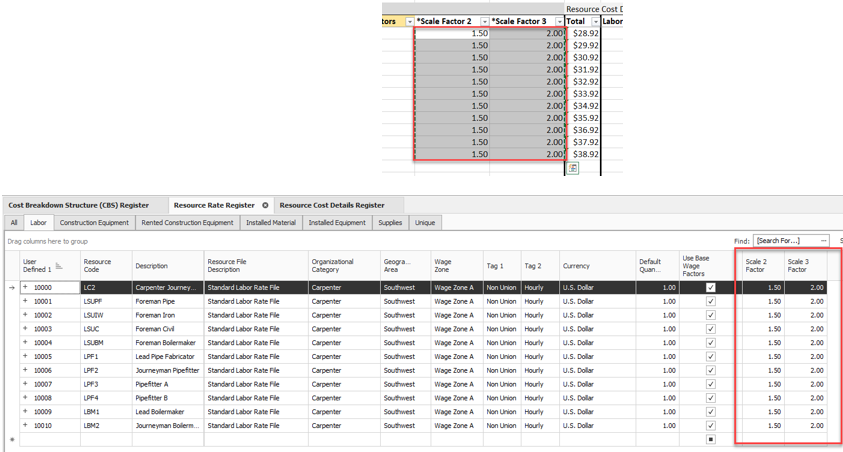The width and height of the screenshot is (843, 452).
Task: Select the Supplies tab
Action: (390, 223)
